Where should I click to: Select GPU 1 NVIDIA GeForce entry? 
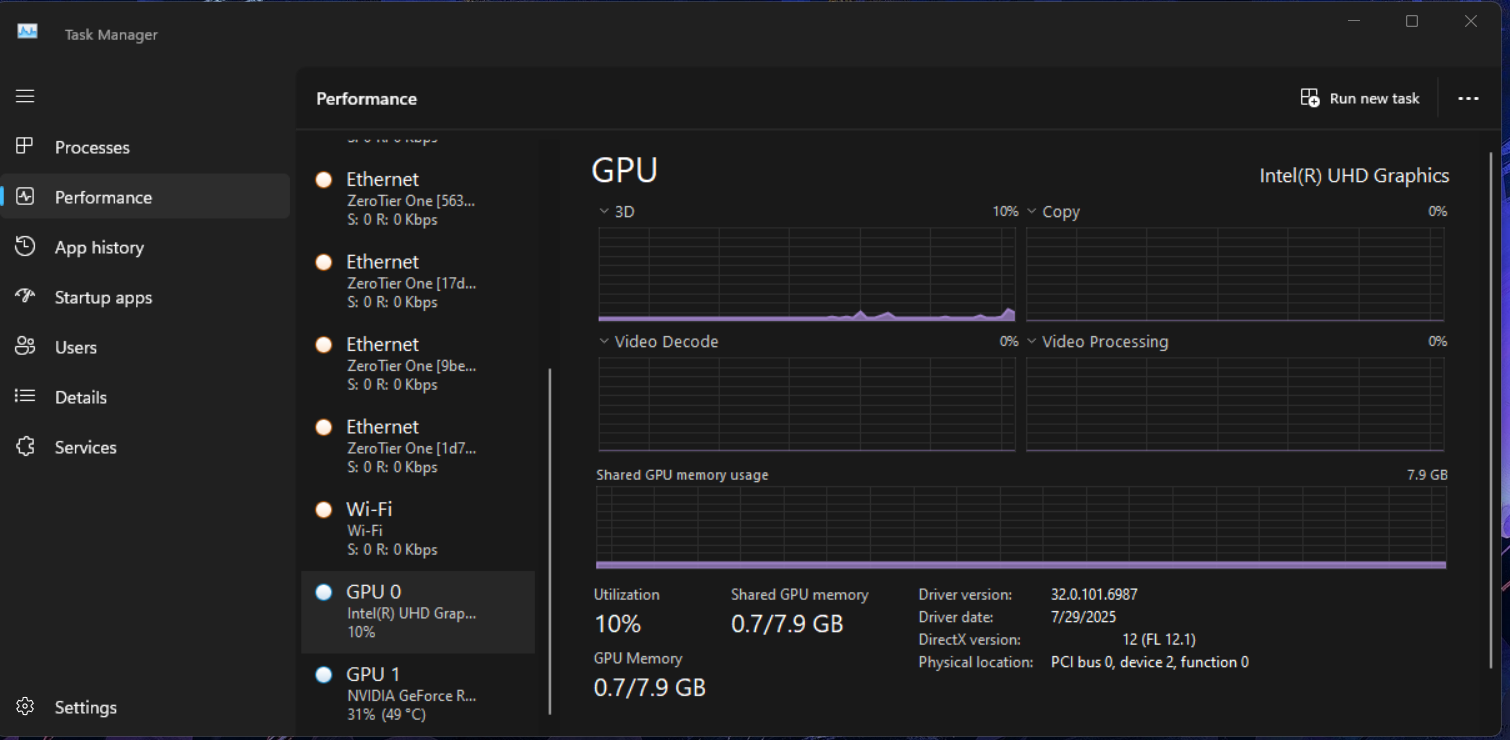tap(418, 693)
